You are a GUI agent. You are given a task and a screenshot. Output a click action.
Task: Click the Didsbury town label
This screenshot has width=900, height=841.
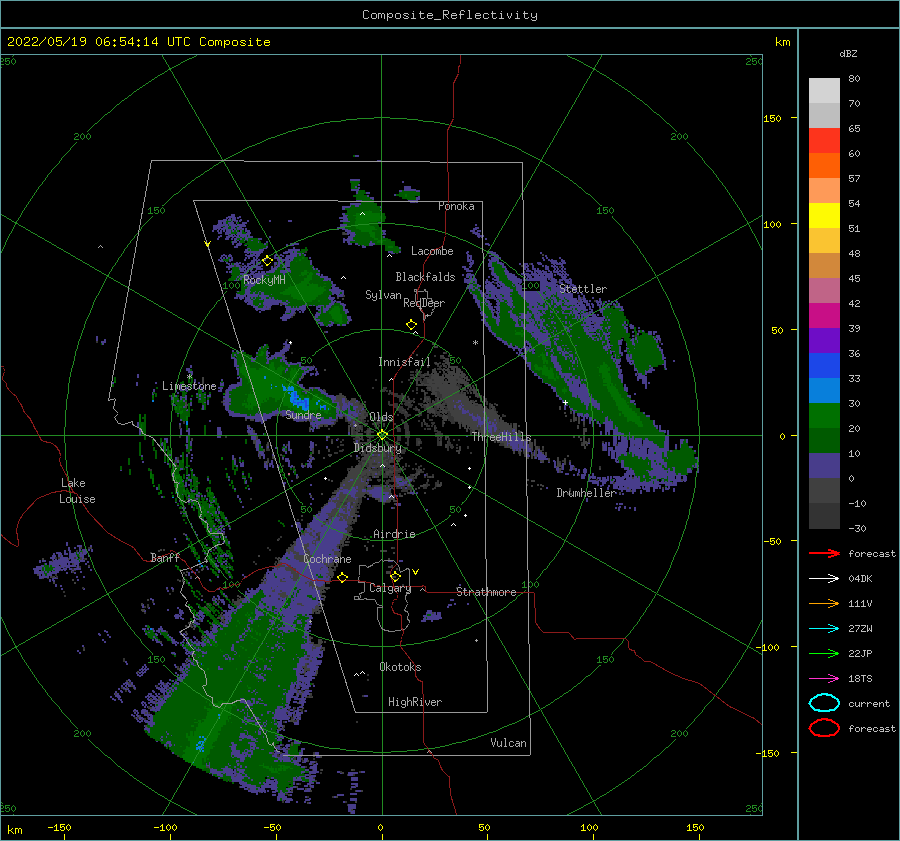pos(378,448)
